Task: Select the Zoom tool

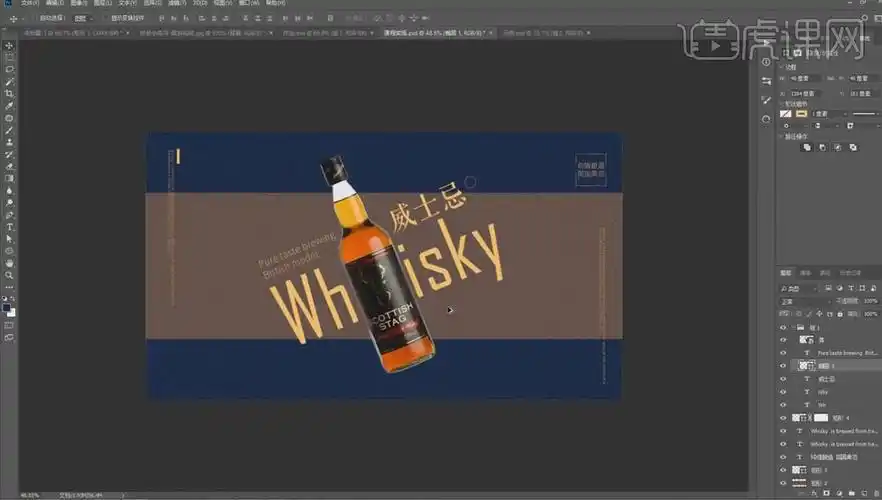Action: point(9,275)
